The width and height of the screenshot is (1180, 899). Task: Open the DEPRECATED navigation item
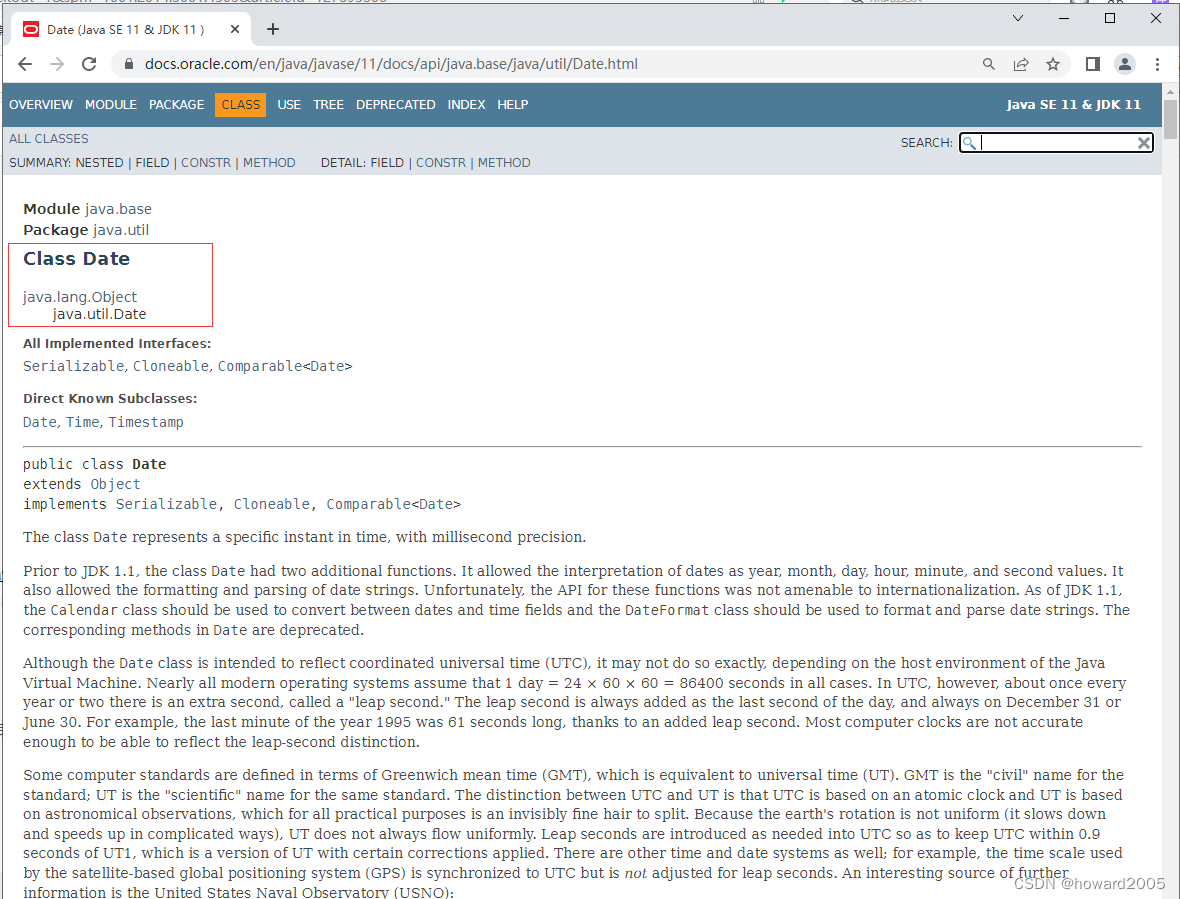(x=396, y=105)
